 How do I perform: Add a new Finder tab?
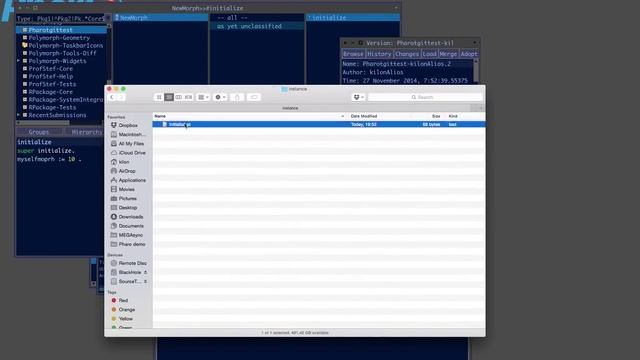point(480,108)
